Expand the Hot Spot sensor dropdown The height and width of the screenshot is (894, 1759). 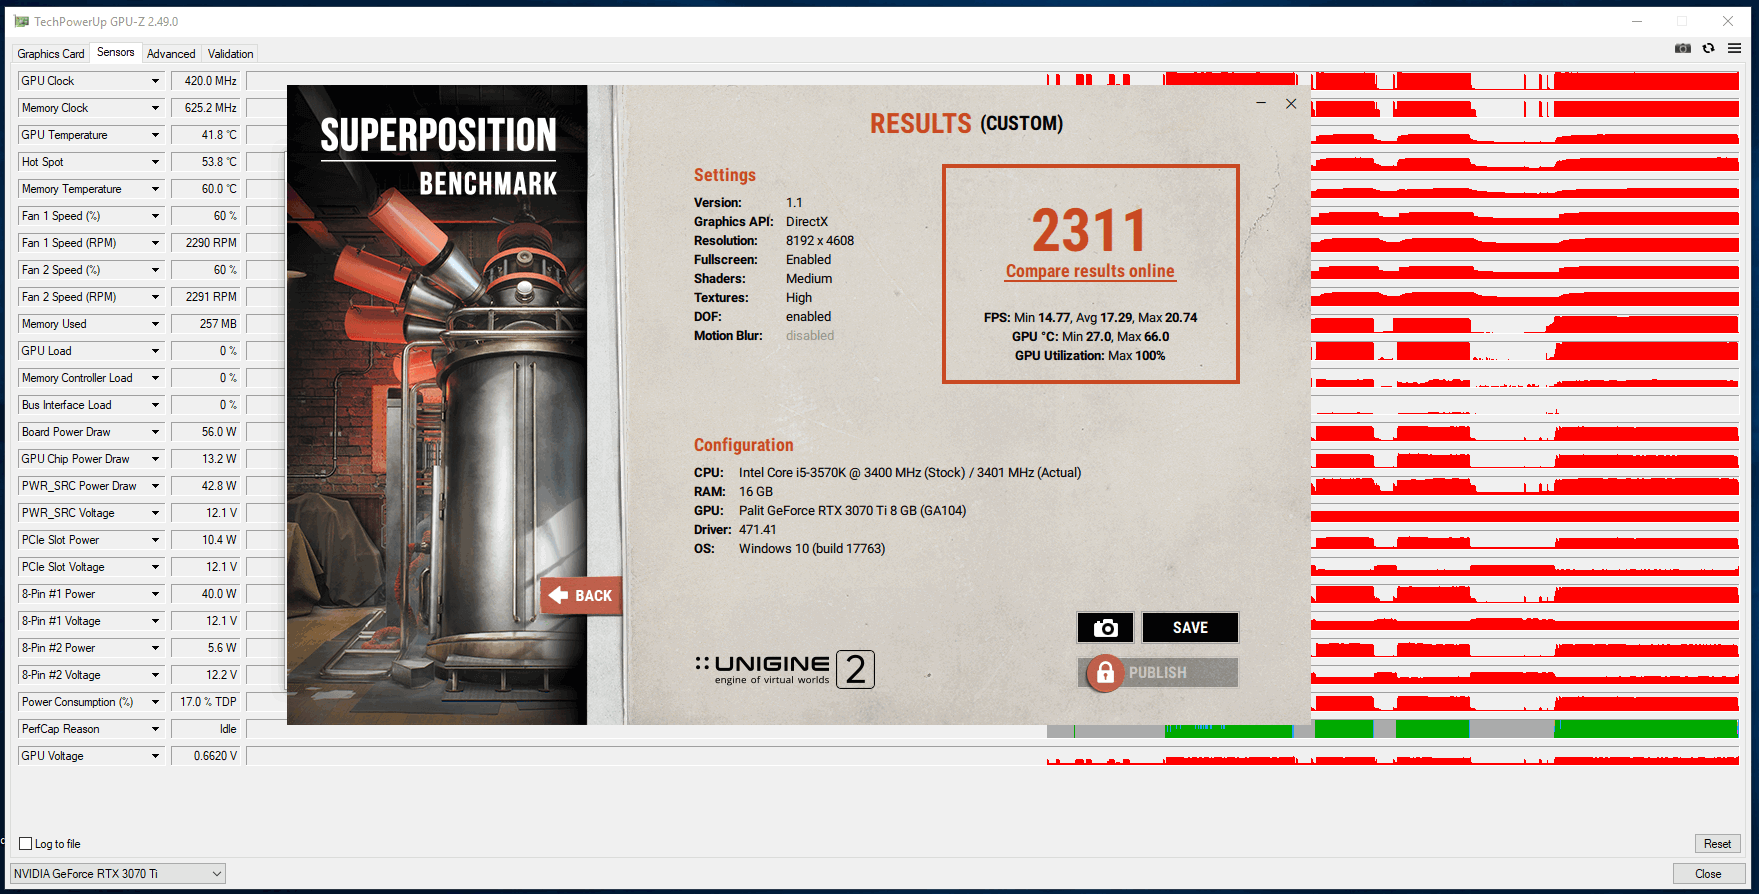155,162
